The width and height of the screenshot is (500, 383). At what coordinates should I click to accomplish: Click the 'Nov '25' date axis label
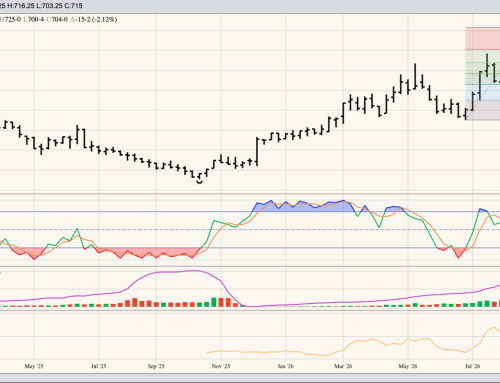tap(221, 366)
